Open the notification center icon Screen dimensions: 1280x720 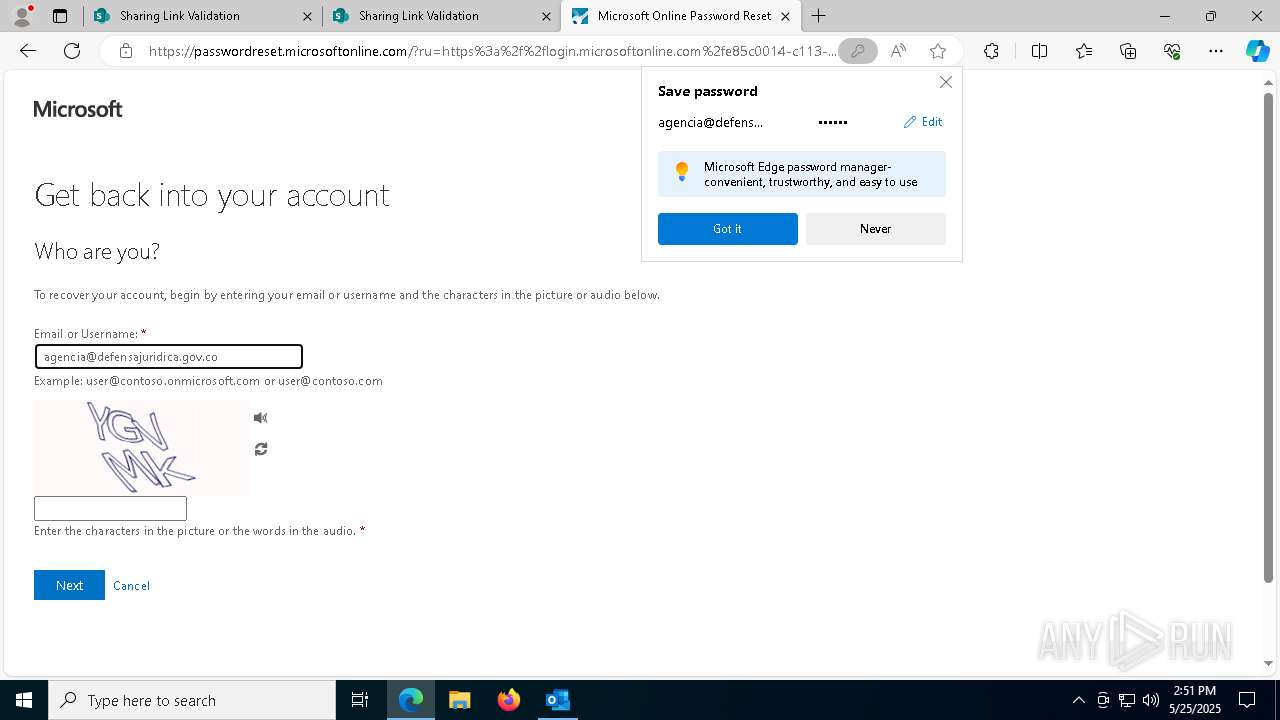(1247, 700)
